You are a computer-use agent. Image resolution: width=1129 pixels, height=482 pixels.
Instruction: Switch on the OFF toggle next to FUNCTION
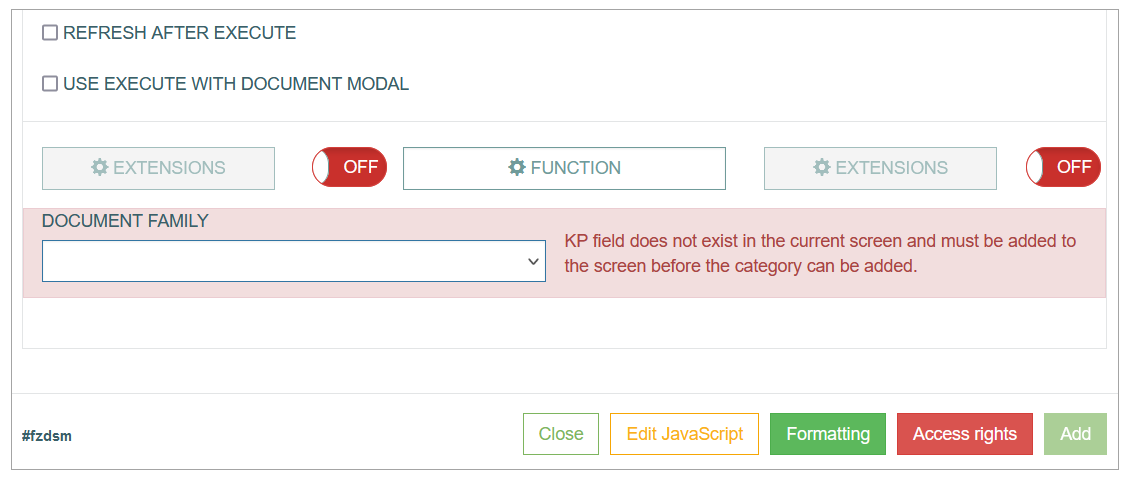[349, 167]
